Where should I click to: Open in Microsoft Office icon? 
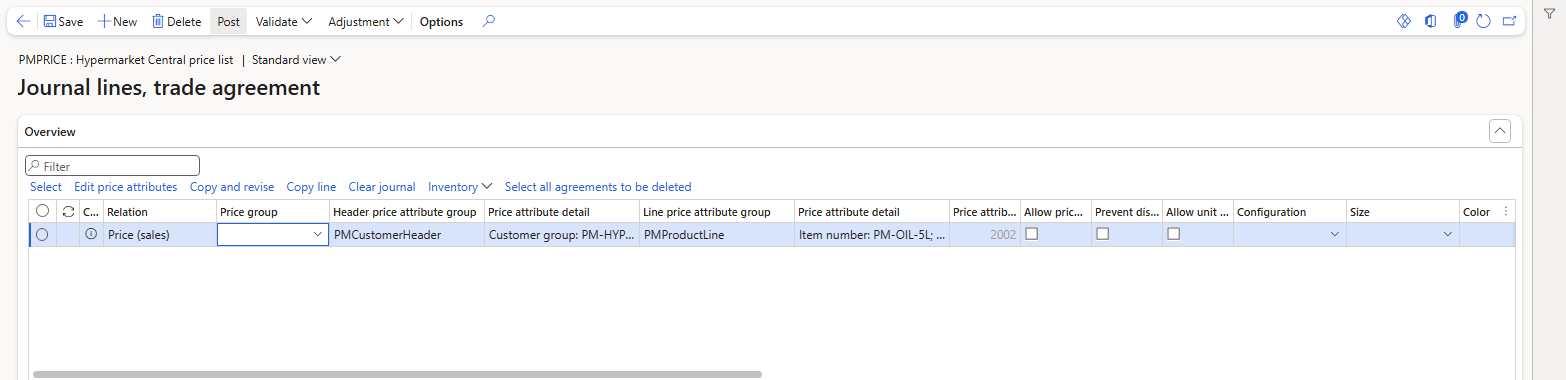point(1431,21)
